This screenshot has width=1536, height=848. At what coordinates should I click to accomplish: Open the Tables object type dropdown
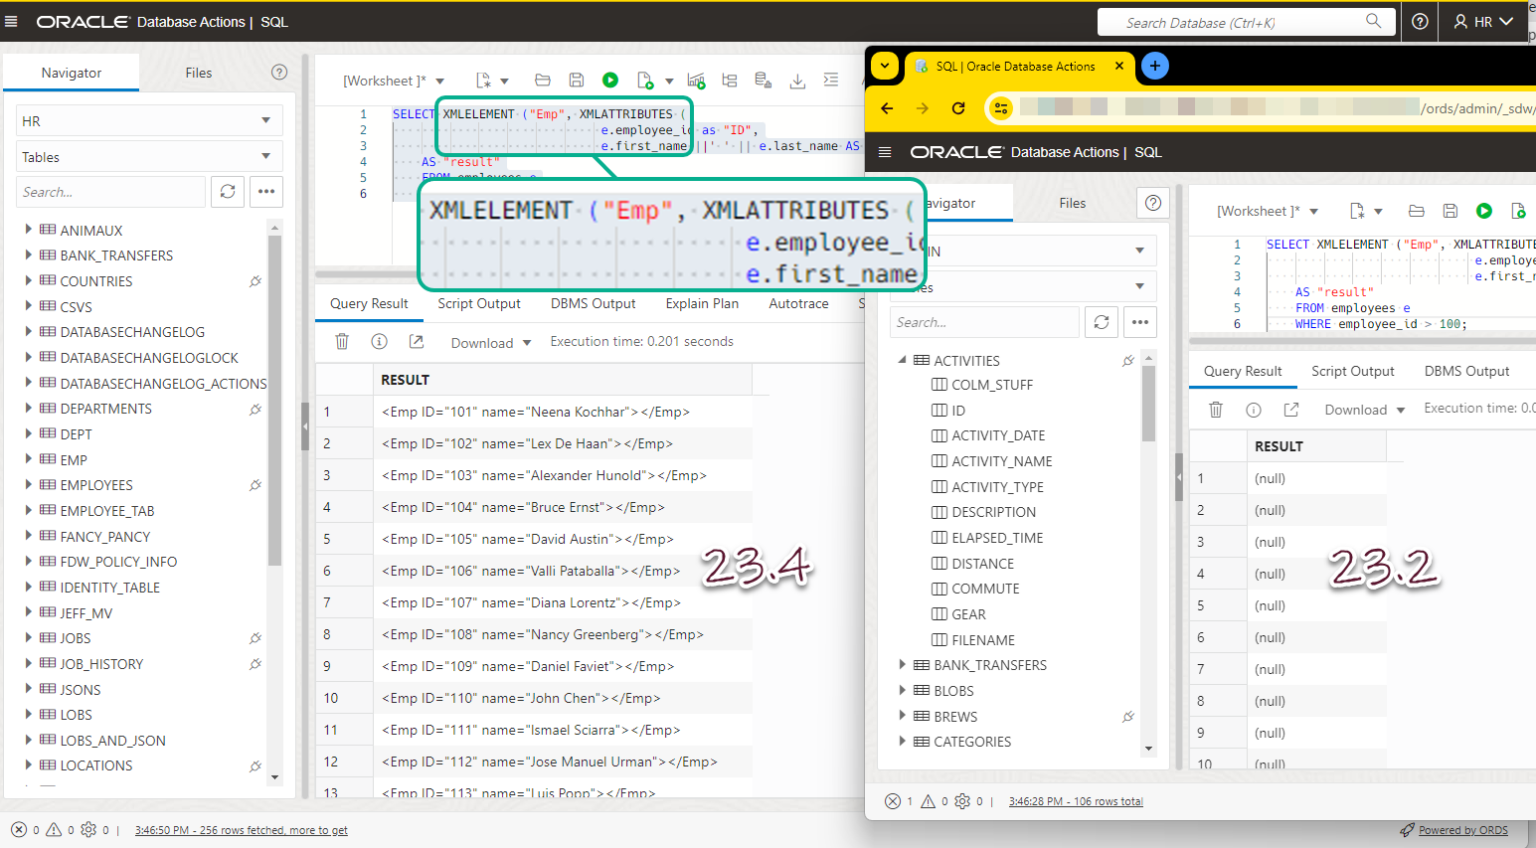point(149,157)
